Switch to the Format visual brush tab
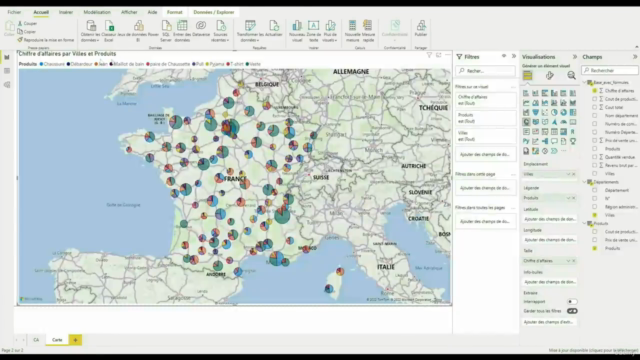 tap(549, 76)
